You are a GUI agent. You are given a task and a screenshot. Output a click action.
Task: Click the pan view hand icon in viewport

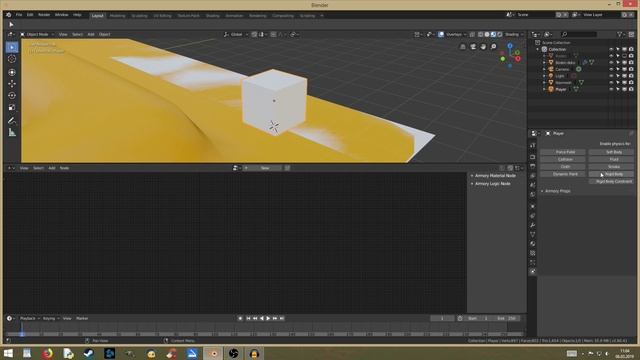tap(483, 47)
